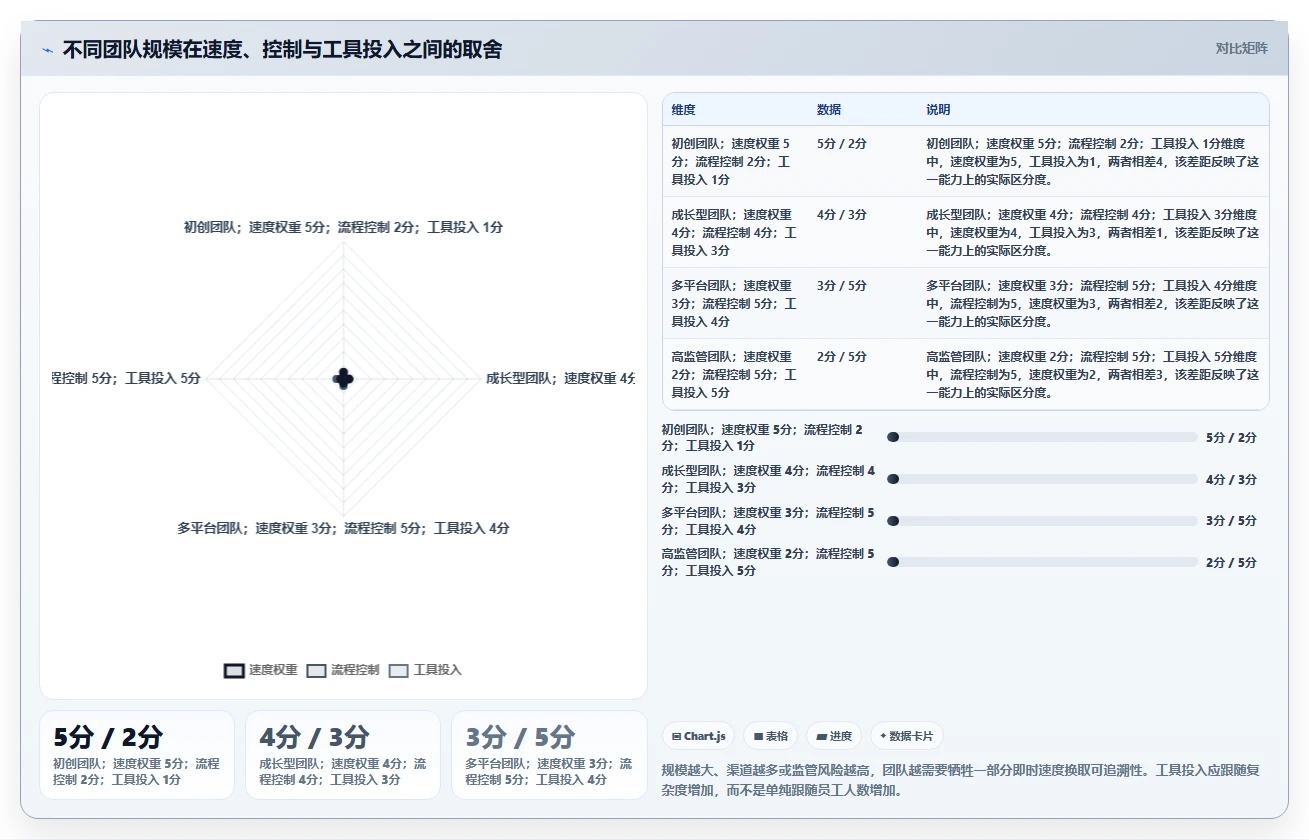Open the 5分 / 2分 data card
Viewport: 1309px width, 840px height.
137,755
